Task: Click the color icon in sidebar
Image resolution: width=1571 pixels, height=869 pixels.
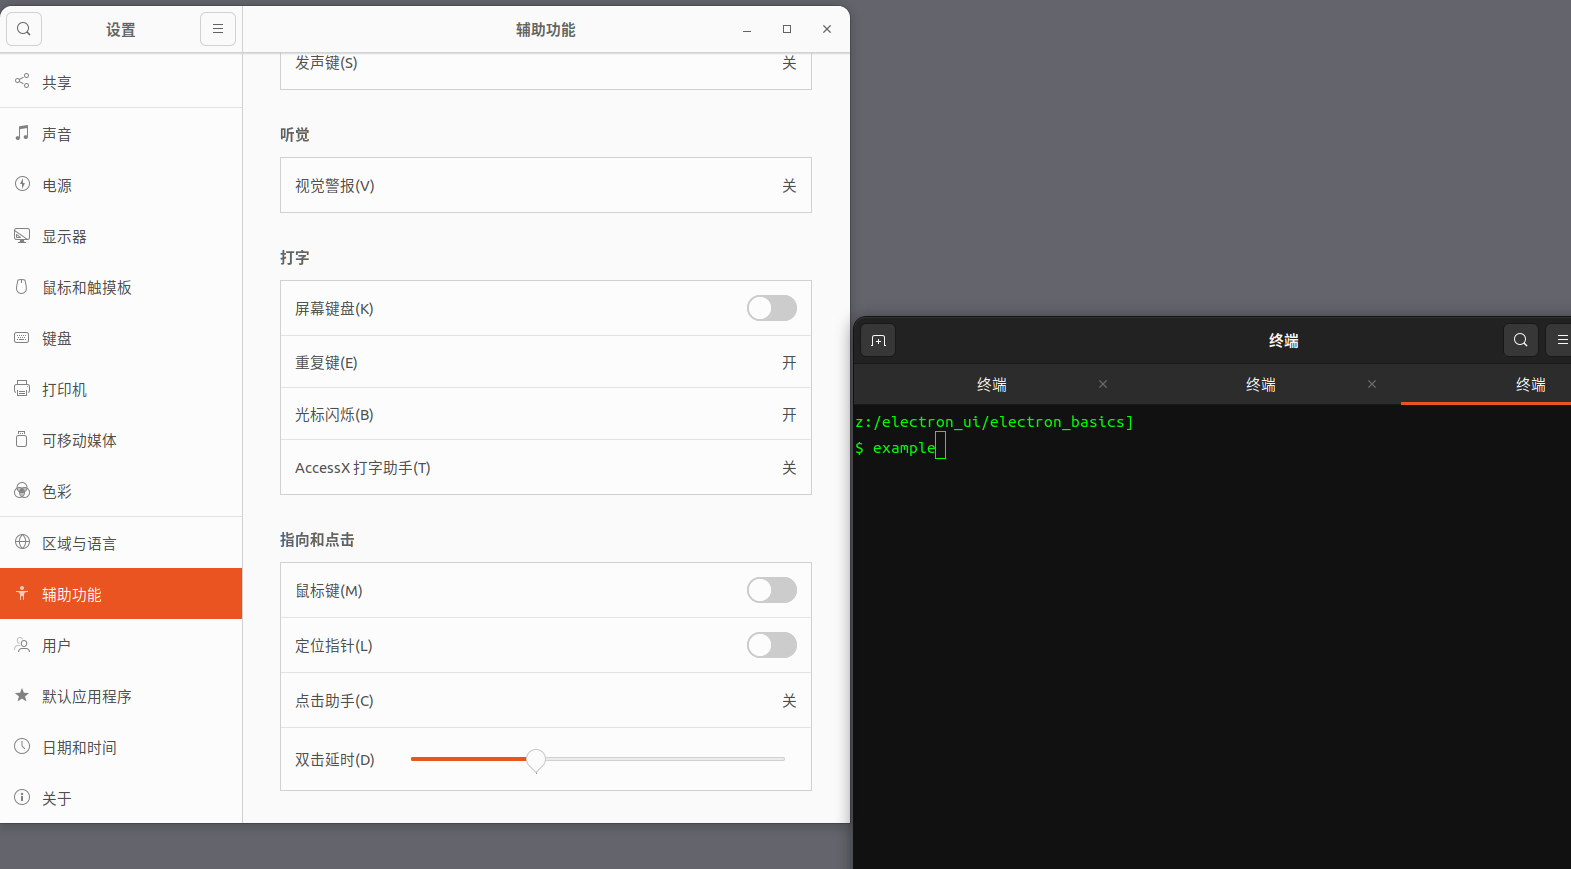Action: pos(22,490)
